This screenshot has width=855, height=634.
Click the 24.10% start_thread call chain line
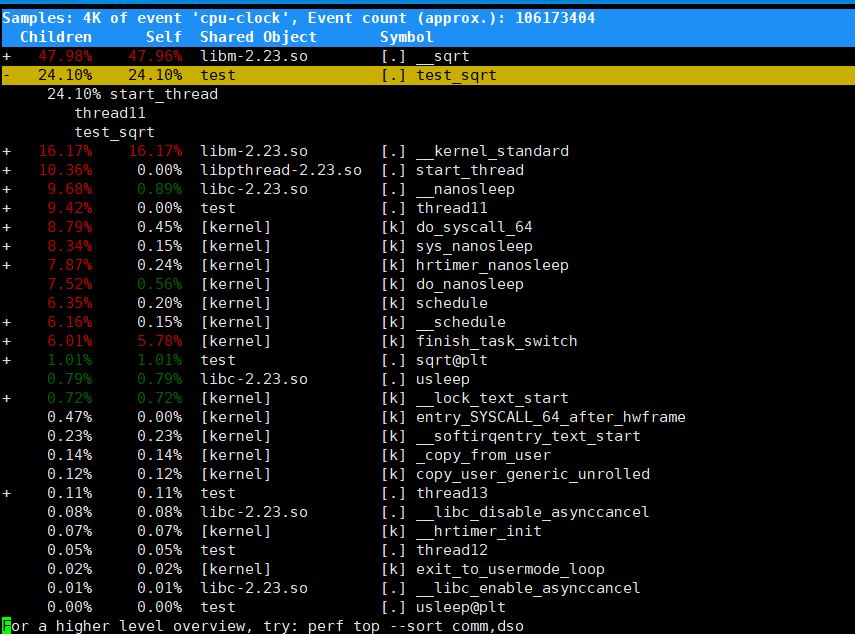tap(132, 94)
